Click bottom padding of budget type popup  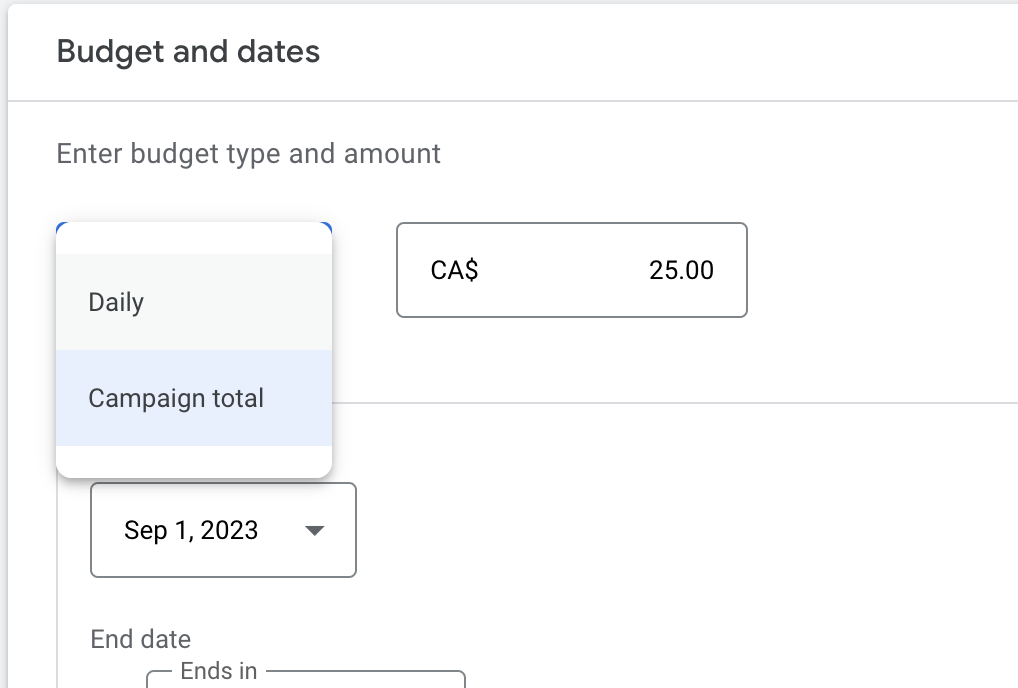point(194,461)
